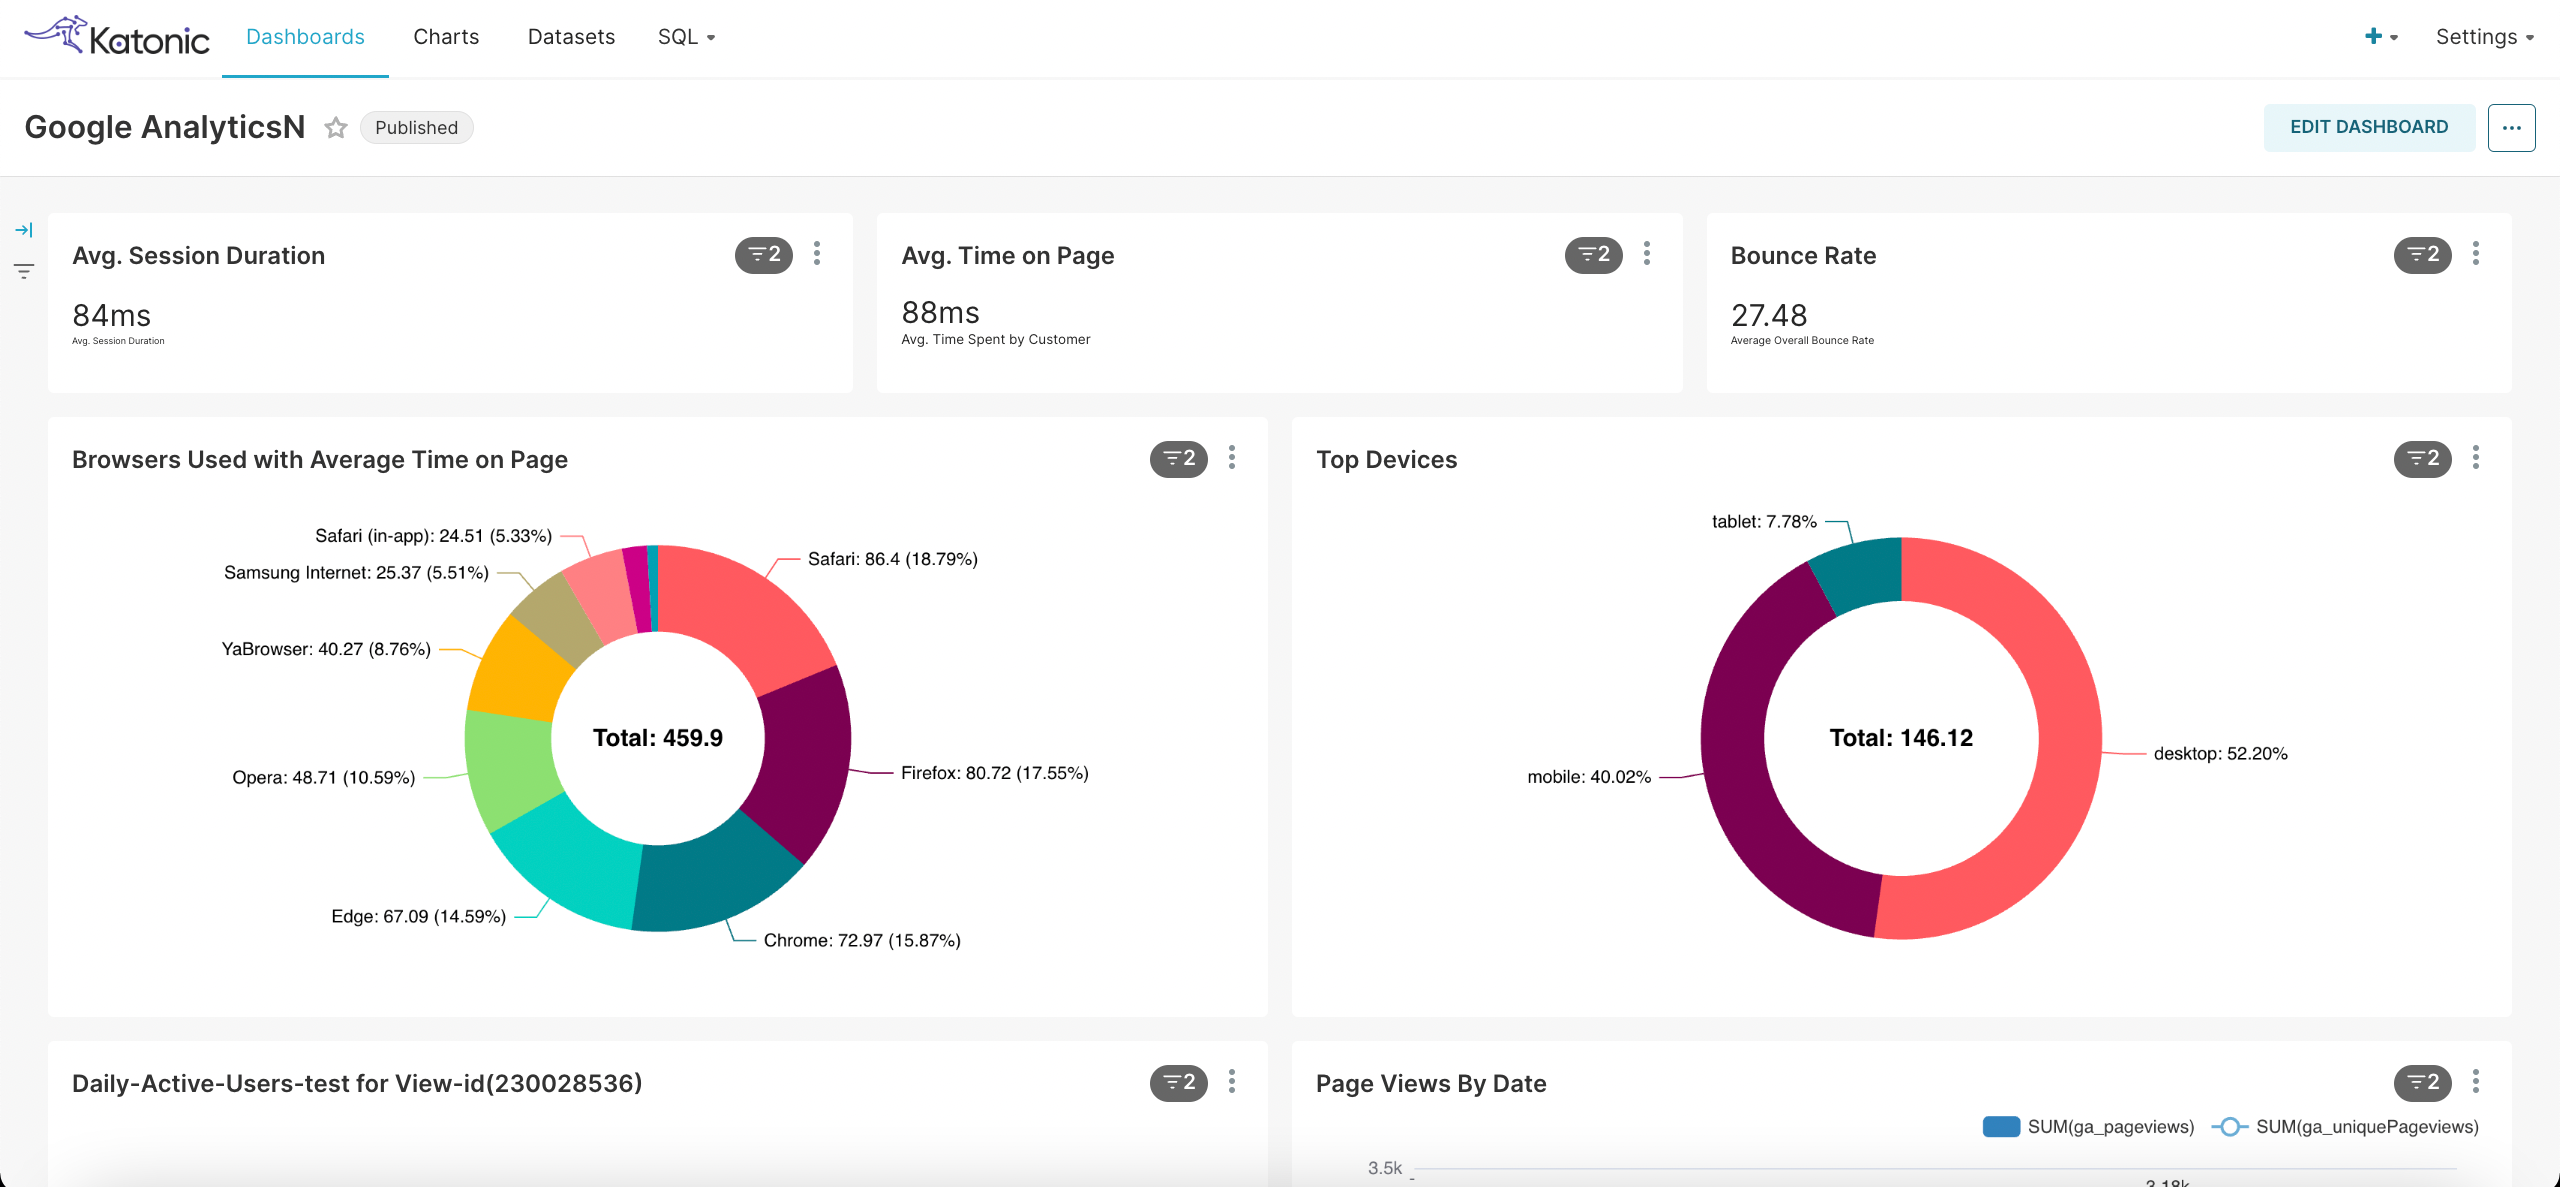Go to the Charts tab

click(446, 37)
